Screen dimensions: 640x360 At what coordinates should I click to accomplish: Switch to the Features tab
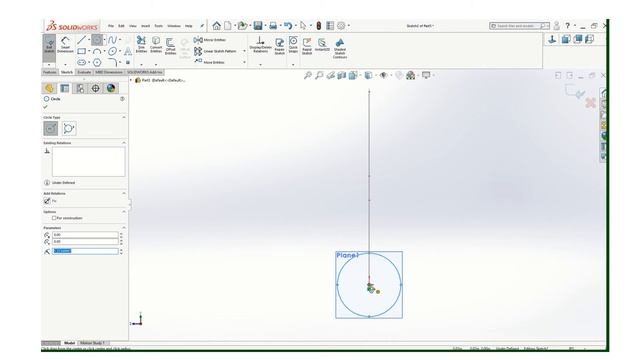coord(50,72)
